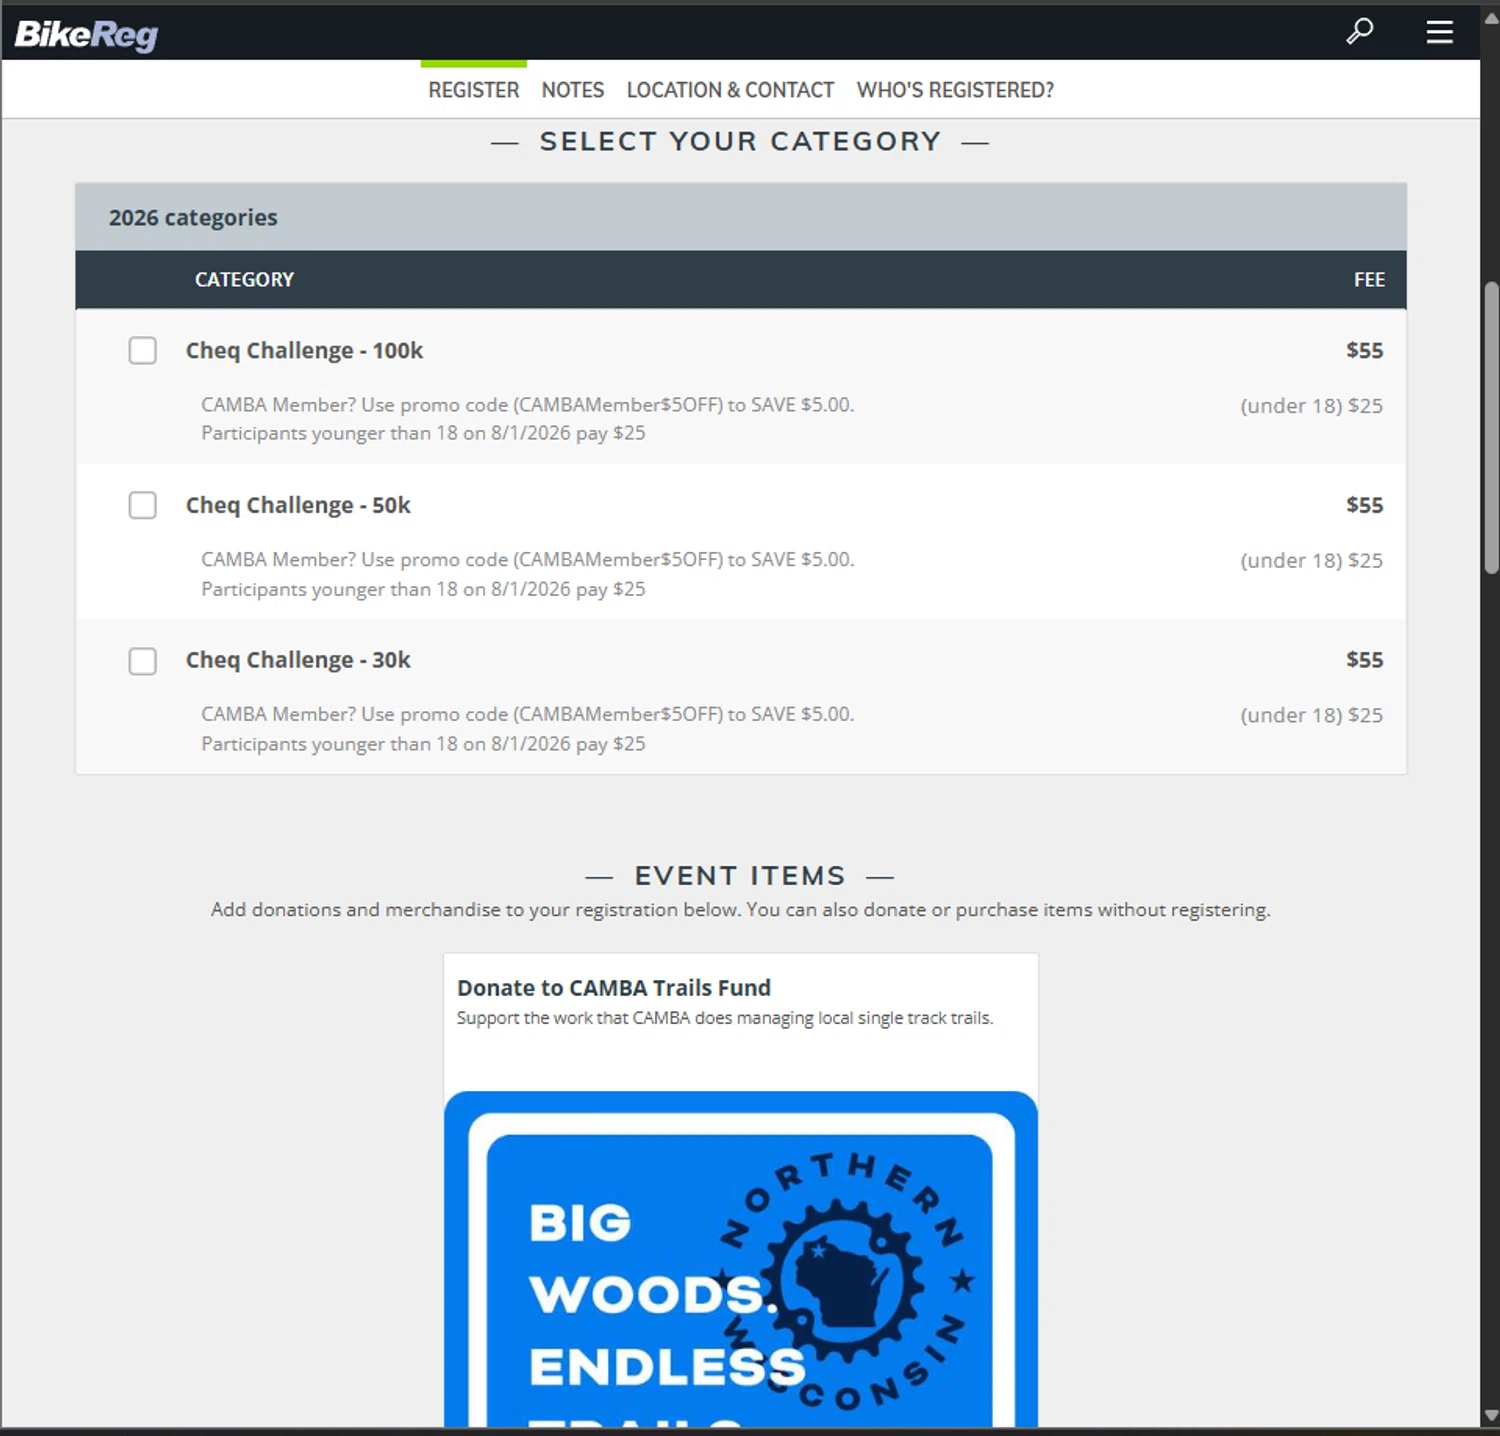
Task: Open the WHO'S REGISTERED? tab
Action: (955, 90)
